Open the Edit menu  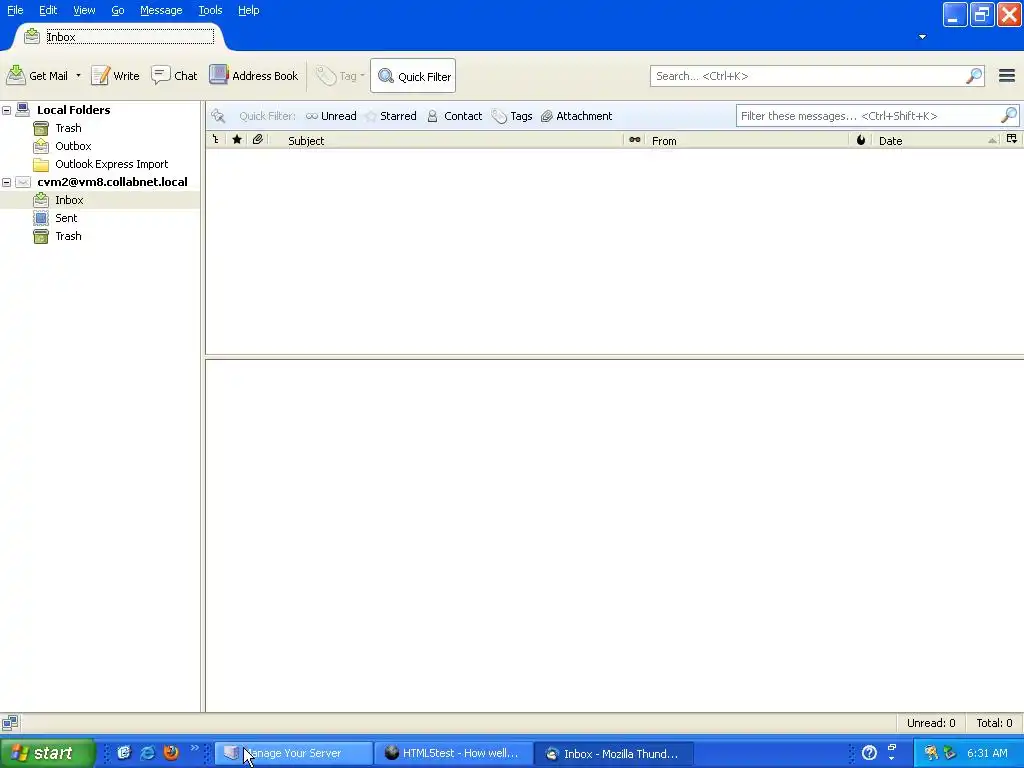(x=48, y=10)
